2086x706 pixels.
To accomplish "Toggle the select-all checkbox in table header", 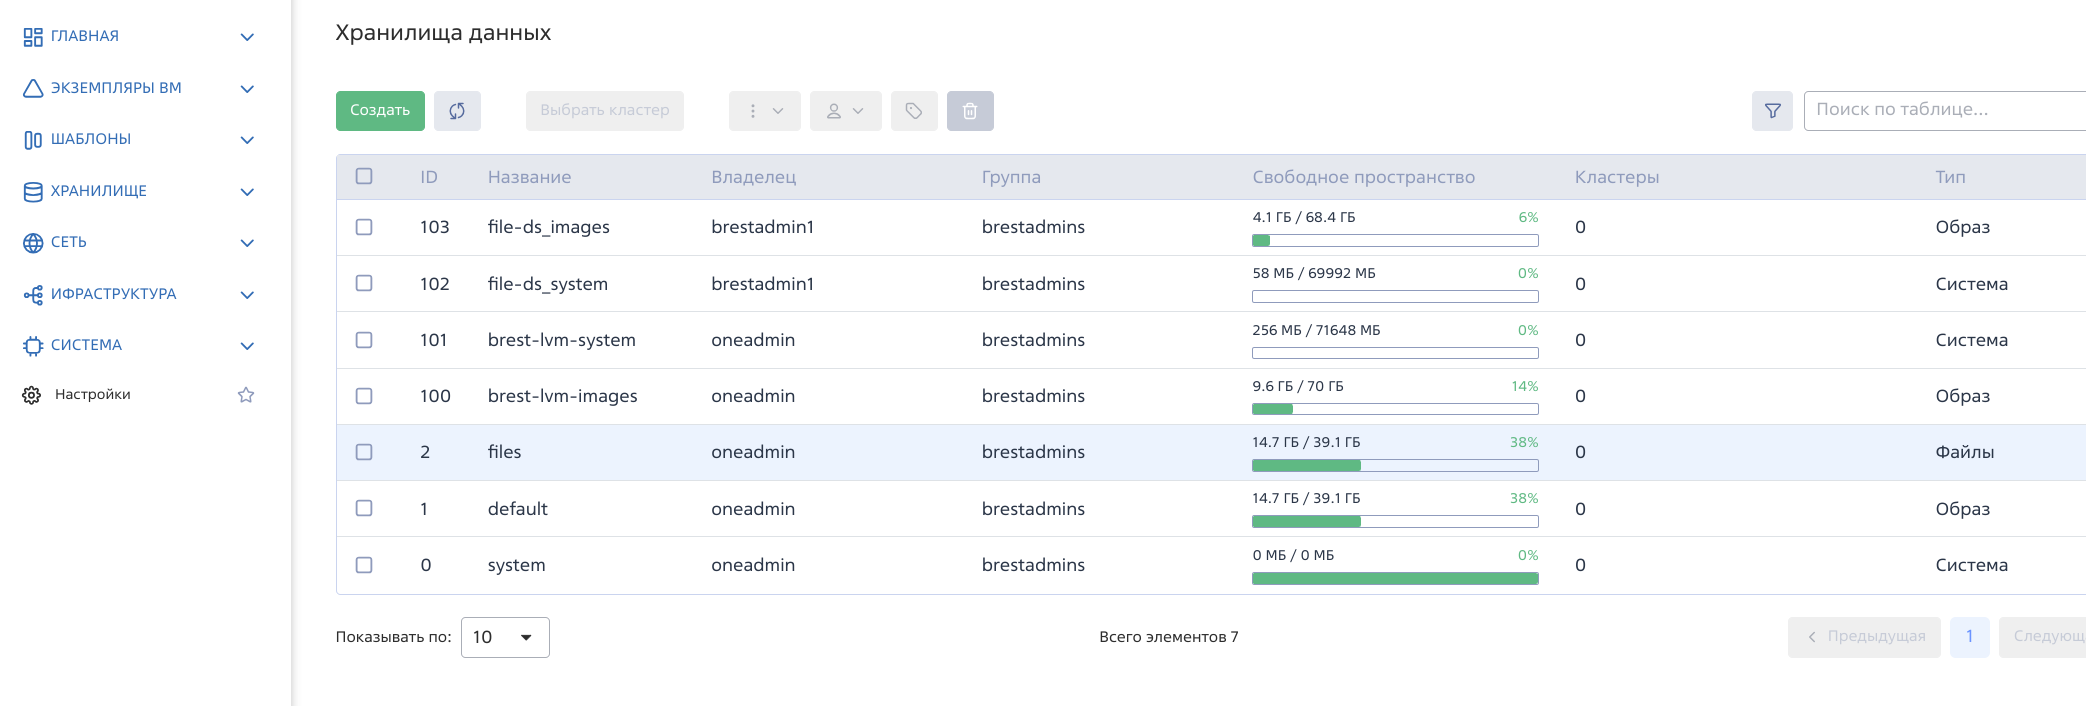I will [x=364, y=176].
